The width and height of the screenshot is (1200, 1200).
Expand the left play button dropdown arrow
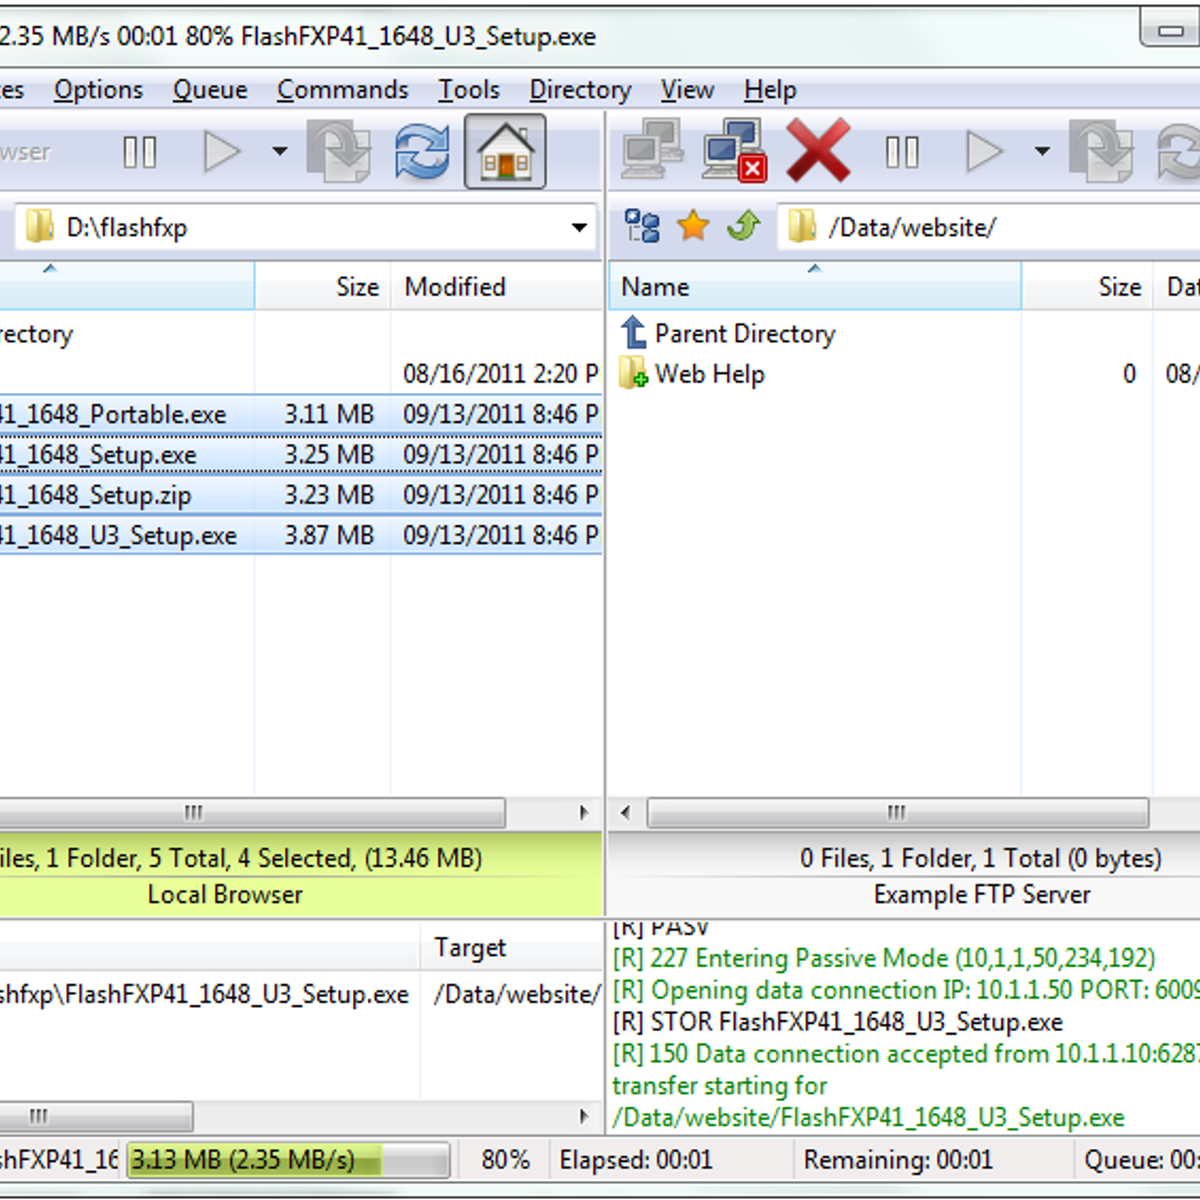[x=280, y=152]
